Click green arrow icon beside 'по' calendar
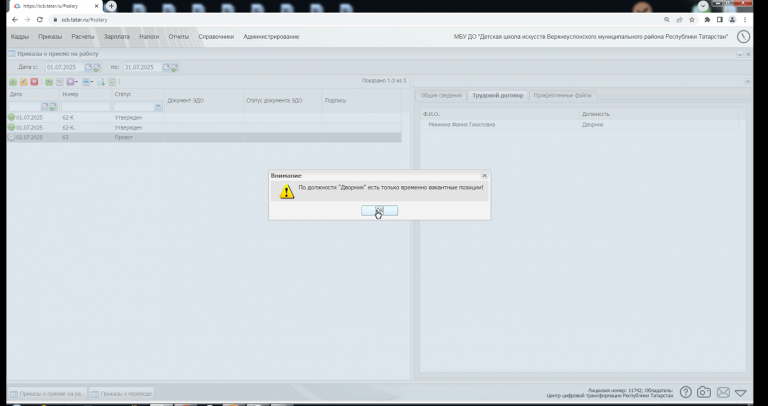Viewport: 768px width, 406px height. pos(174,68)
